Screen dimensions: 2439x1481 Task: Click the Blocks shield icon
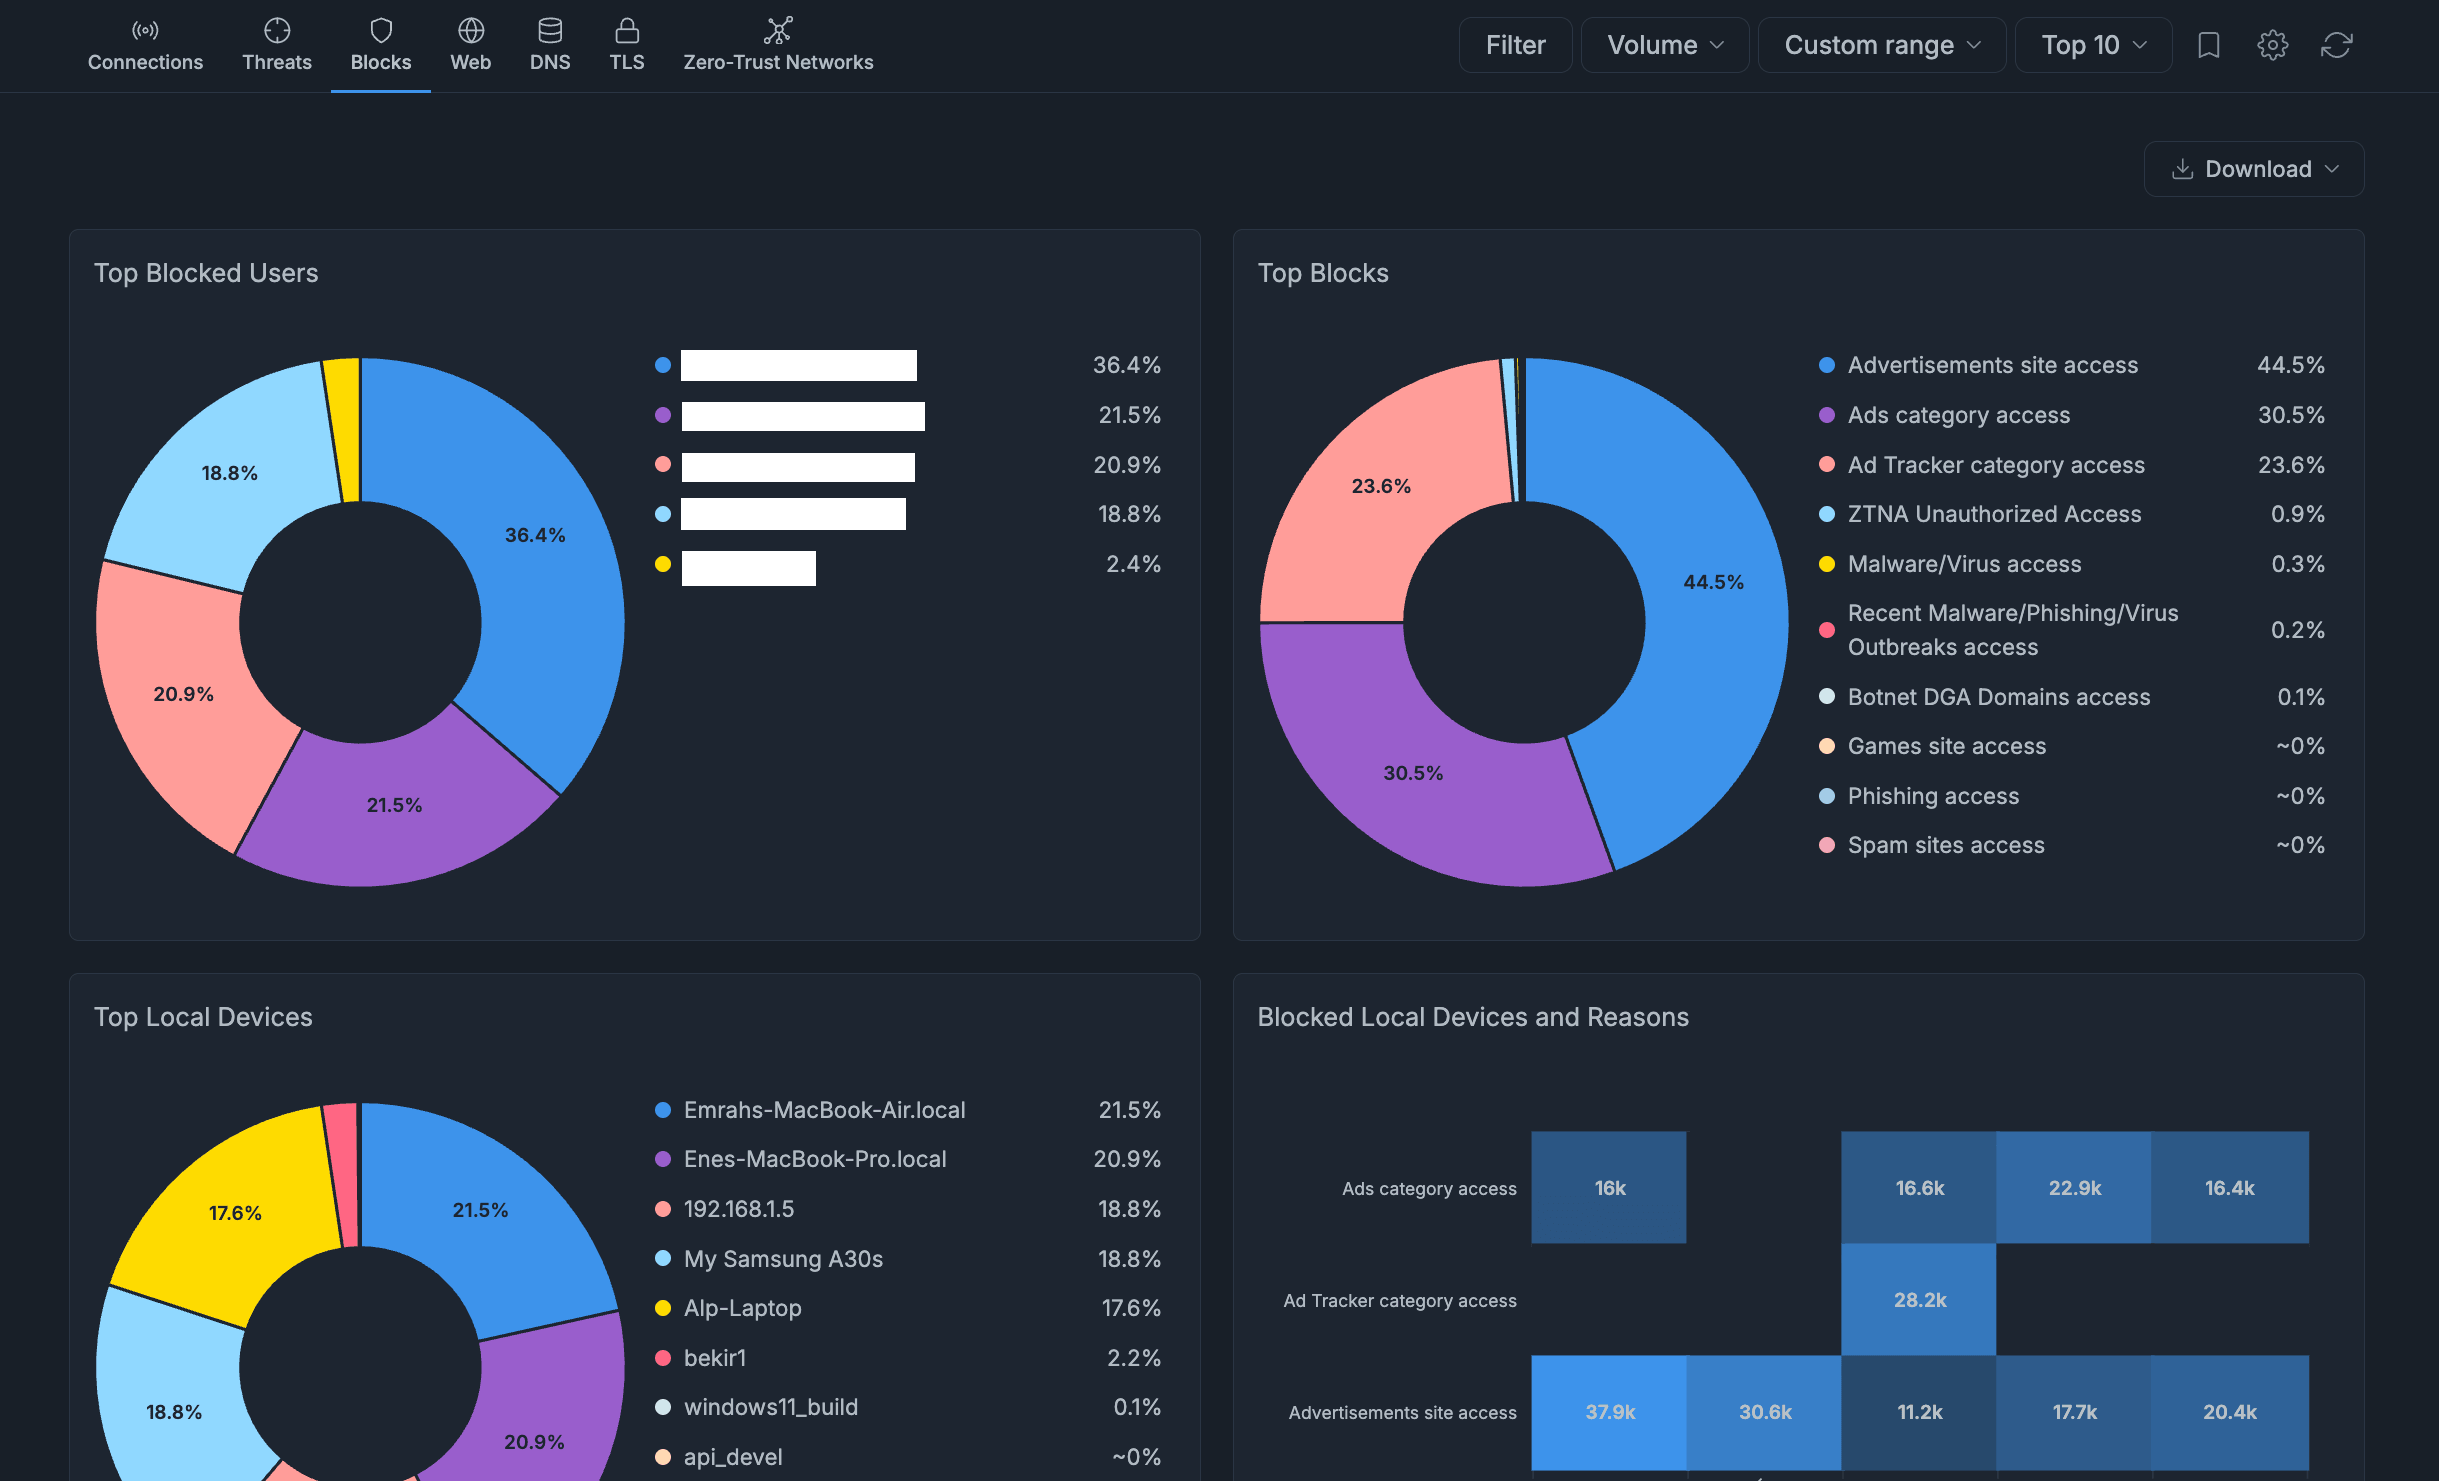[381, 30]
